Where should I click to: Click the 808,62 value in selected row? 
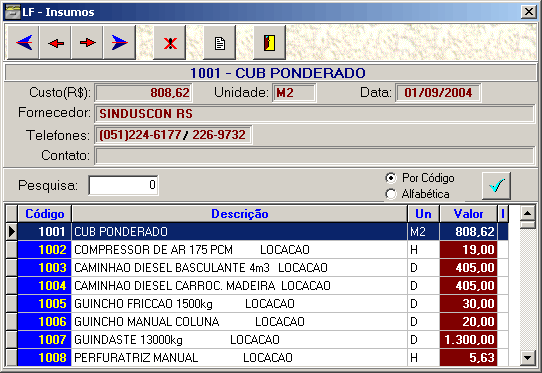tap(468, 232)
